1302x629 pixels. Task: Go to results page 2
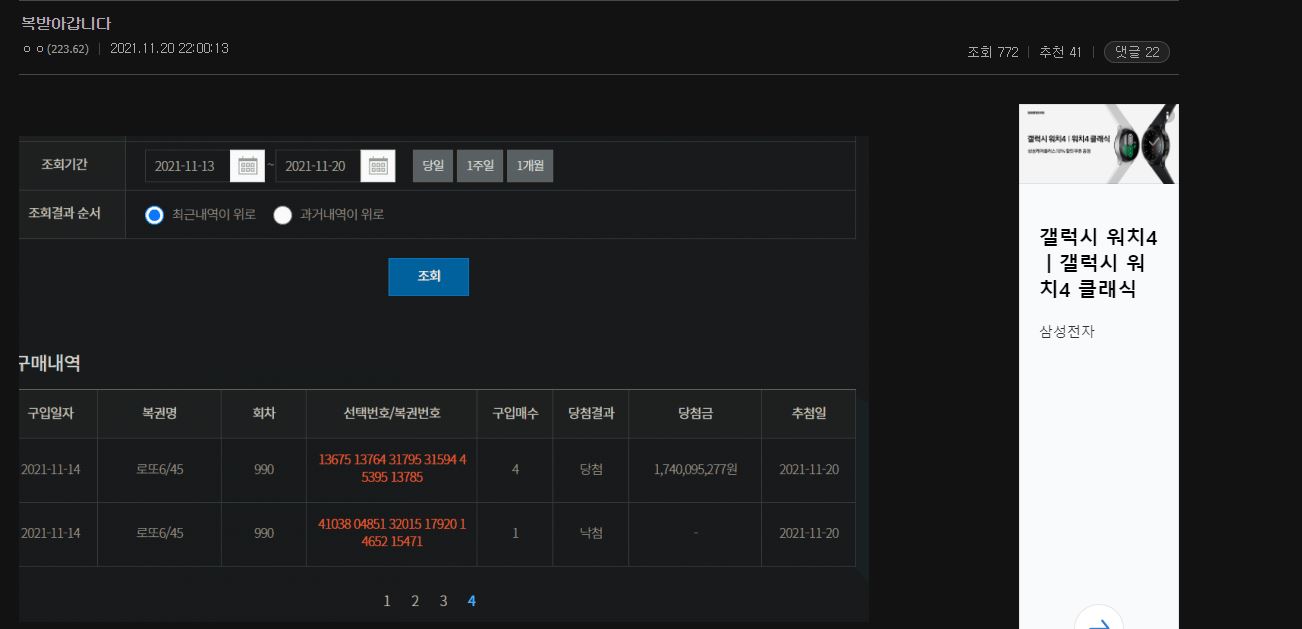click(415, 601)
